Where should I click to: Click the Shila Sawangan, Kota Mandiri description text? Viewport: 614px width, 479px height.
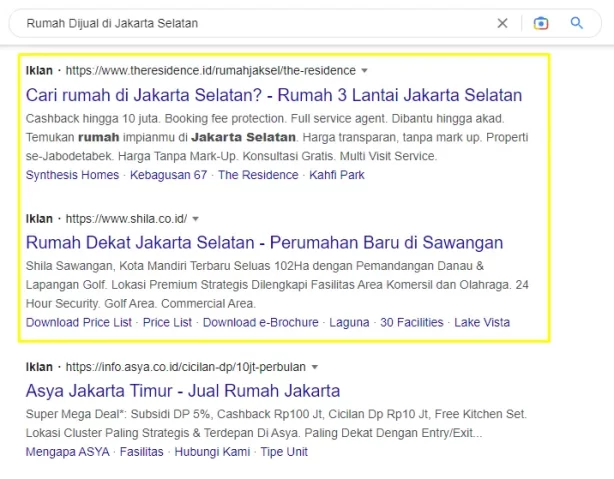pyautogui.click(x=255, y=266)
